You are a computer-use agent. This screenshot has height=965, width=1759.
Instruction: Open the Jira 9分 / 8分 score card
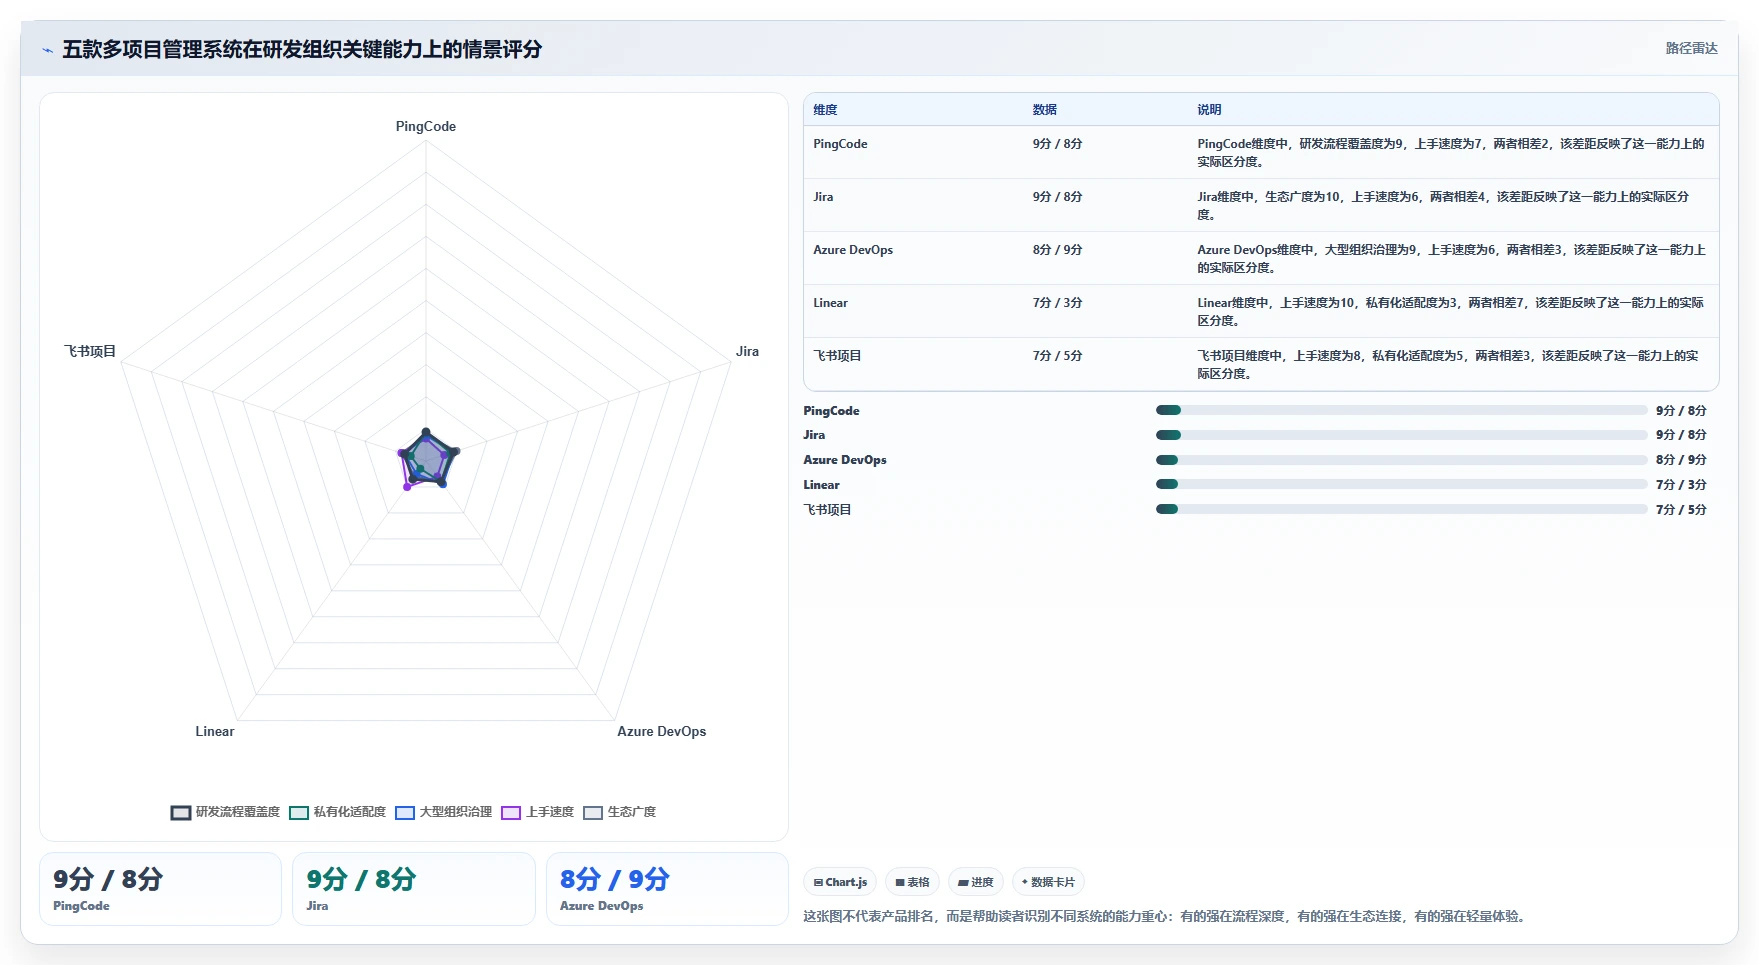(413, 889)
